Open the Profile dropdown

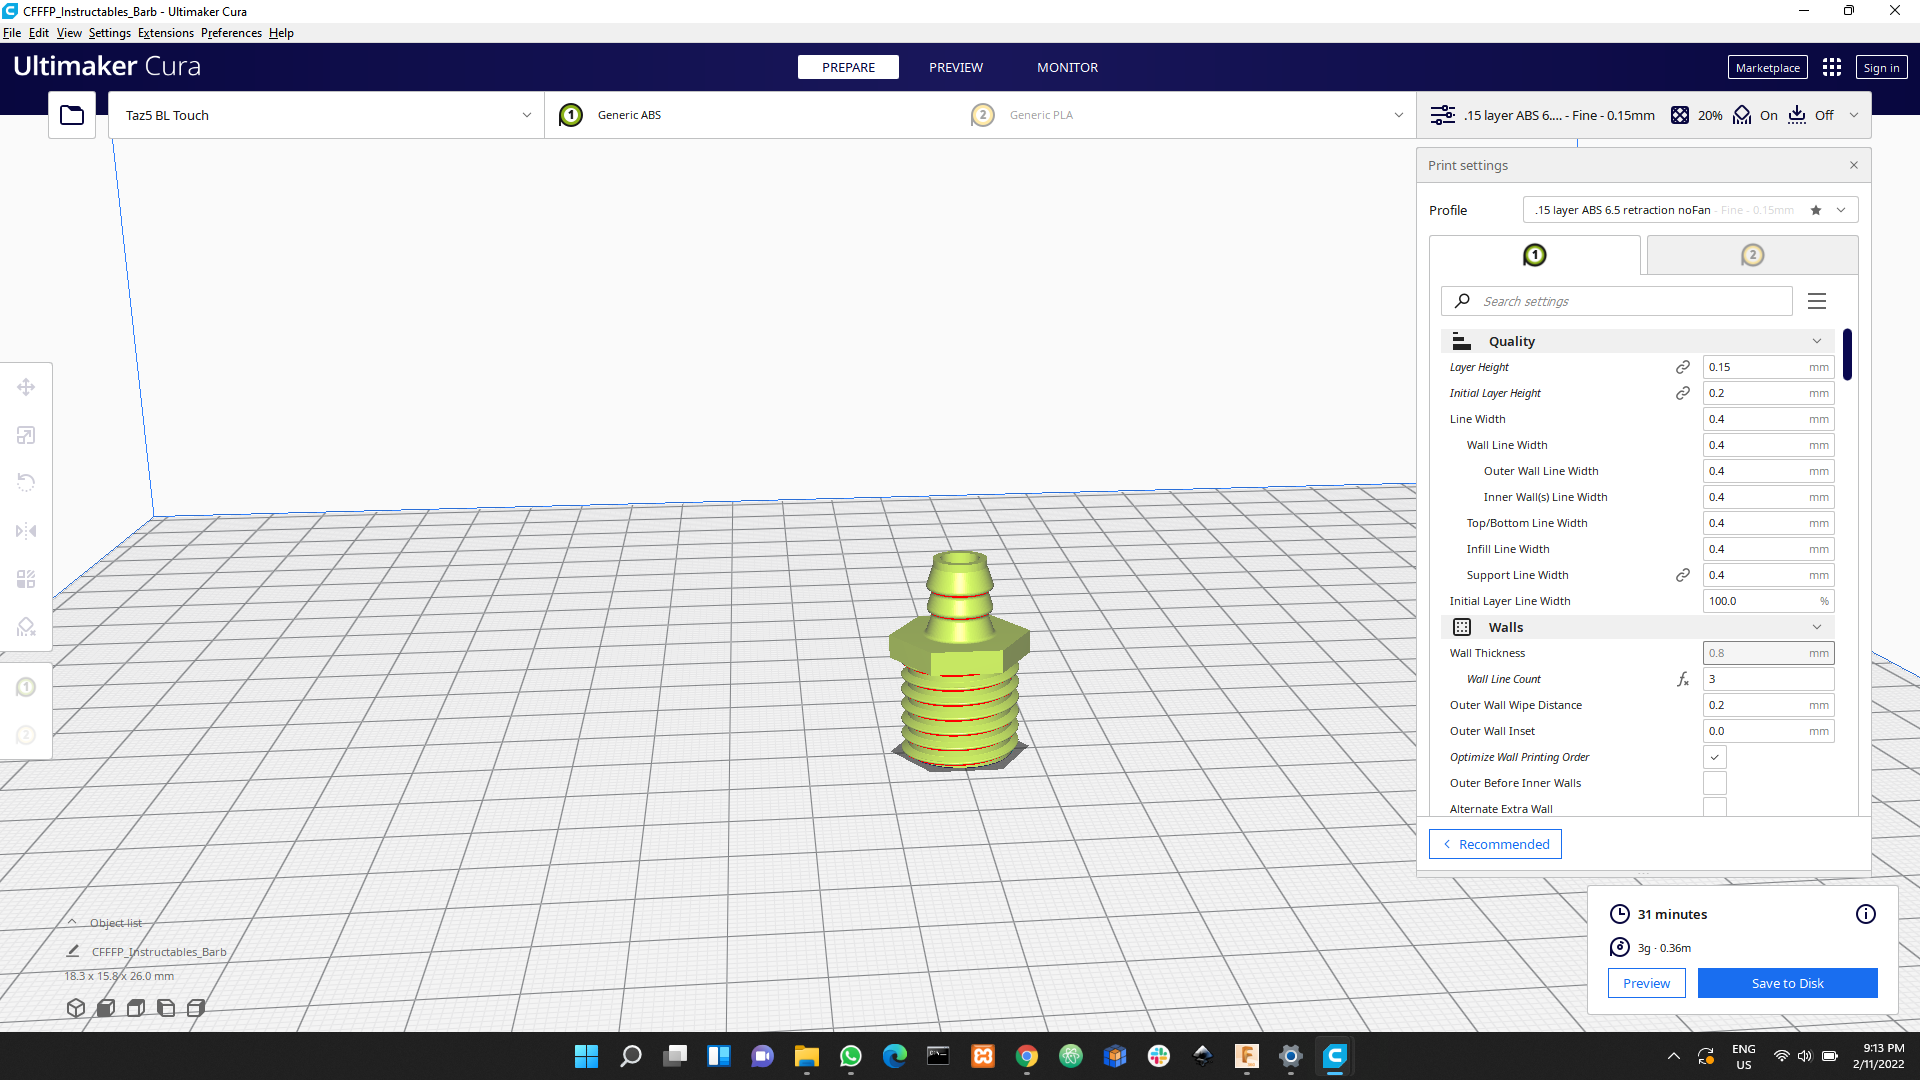1840,210
